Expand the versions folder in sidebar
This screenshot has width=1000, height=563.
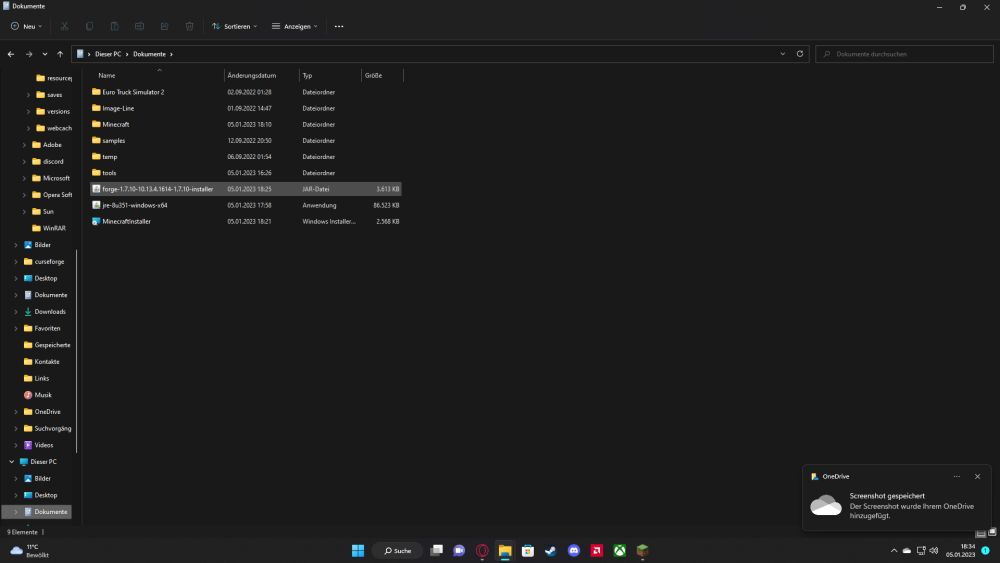click(x=28, y=112)
